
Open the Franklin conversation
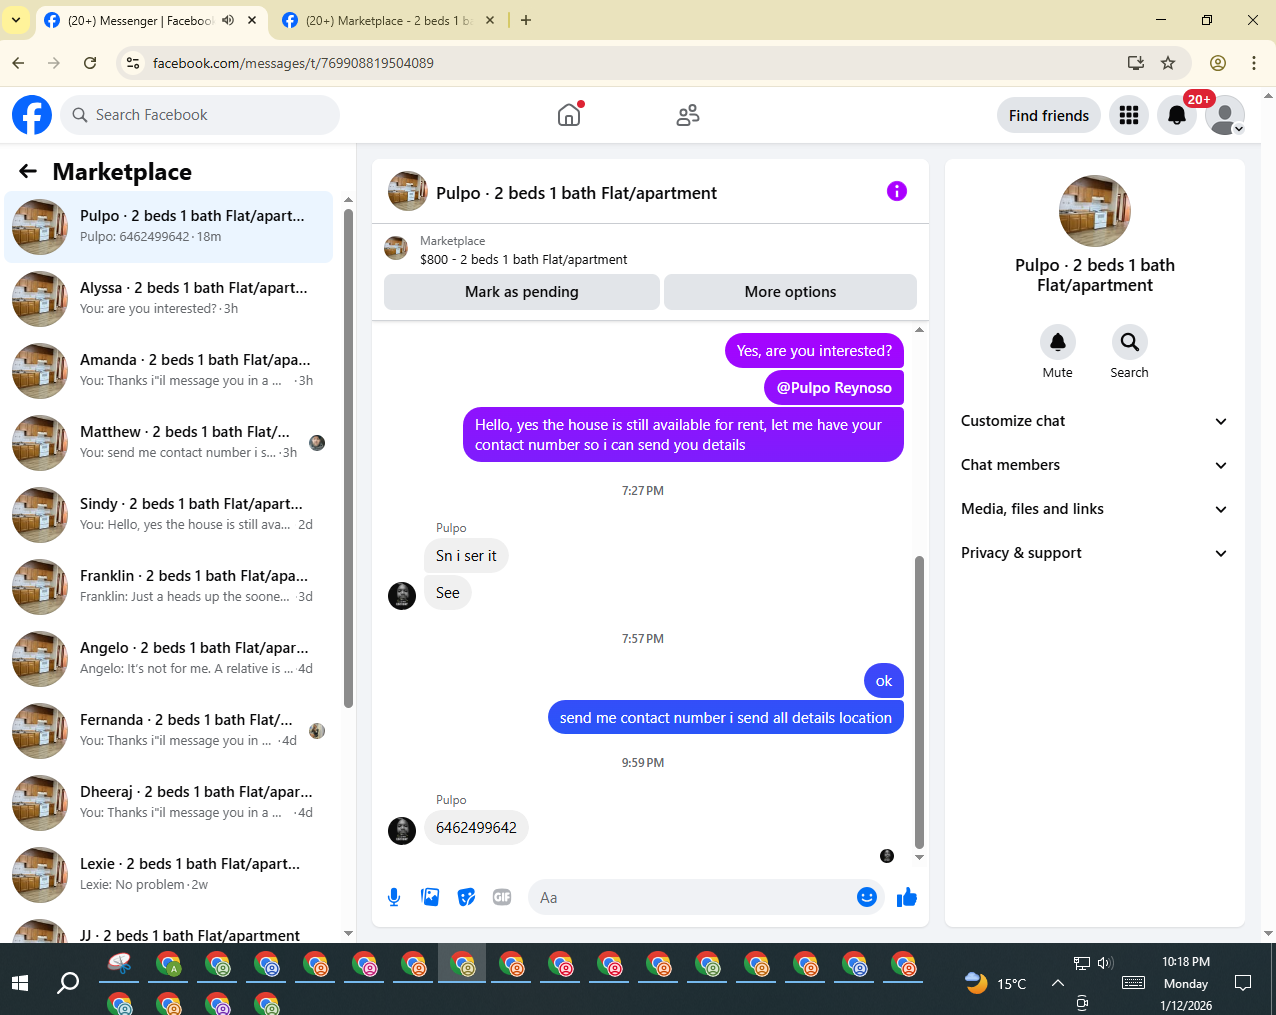pyautogui.click(x=168, y=587)
